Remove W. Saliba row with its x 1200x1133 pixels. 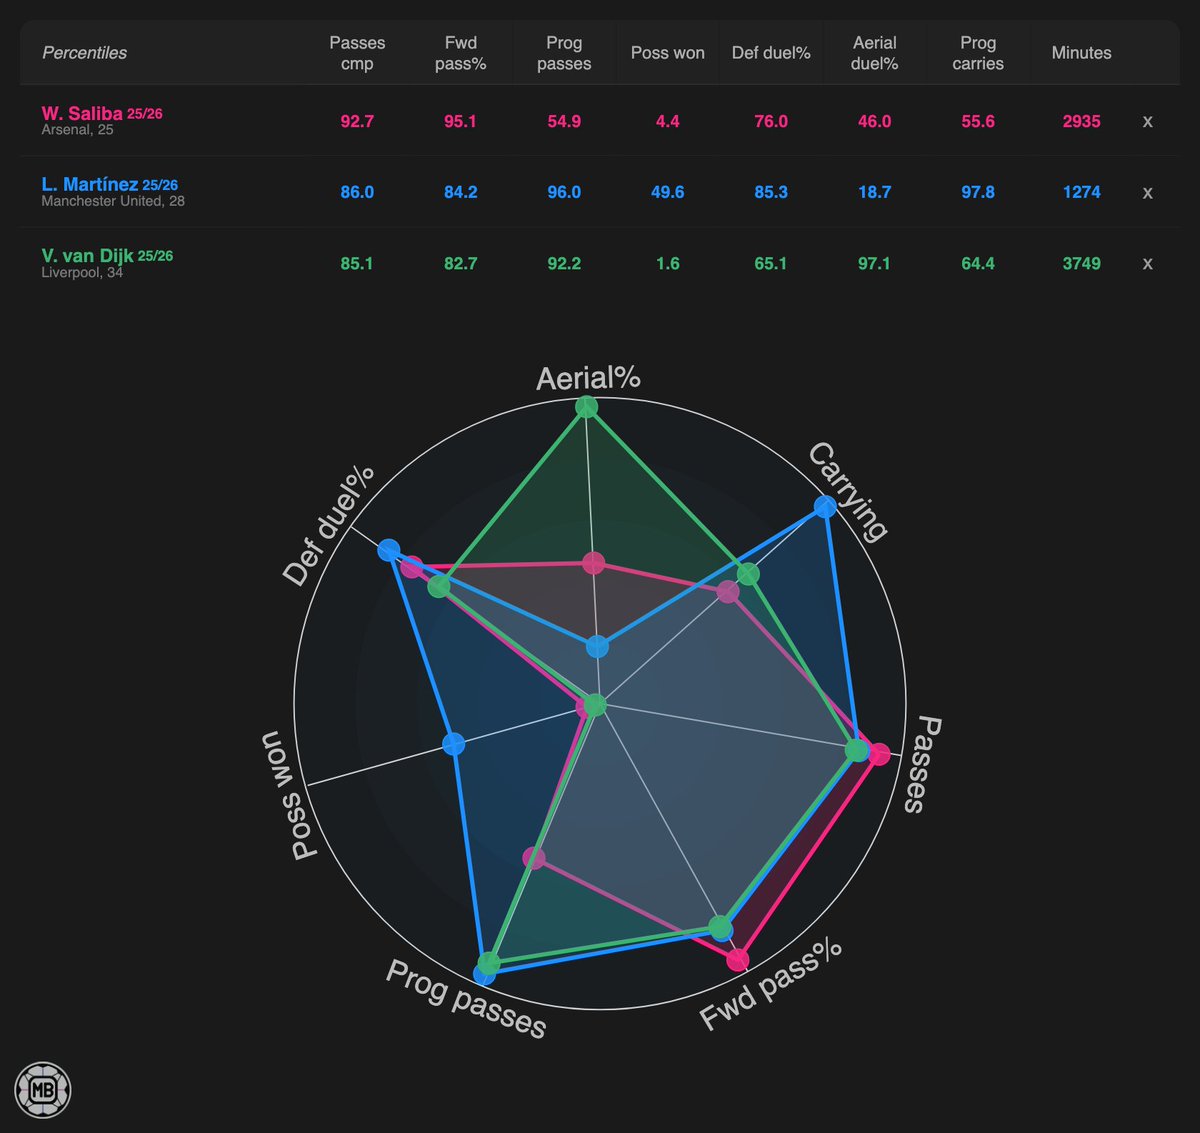pos(1147,121)
